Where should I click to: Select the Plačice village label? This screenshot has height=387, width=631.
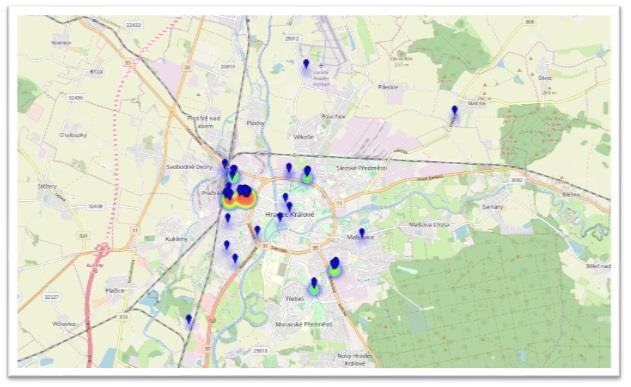pos(115,290)
